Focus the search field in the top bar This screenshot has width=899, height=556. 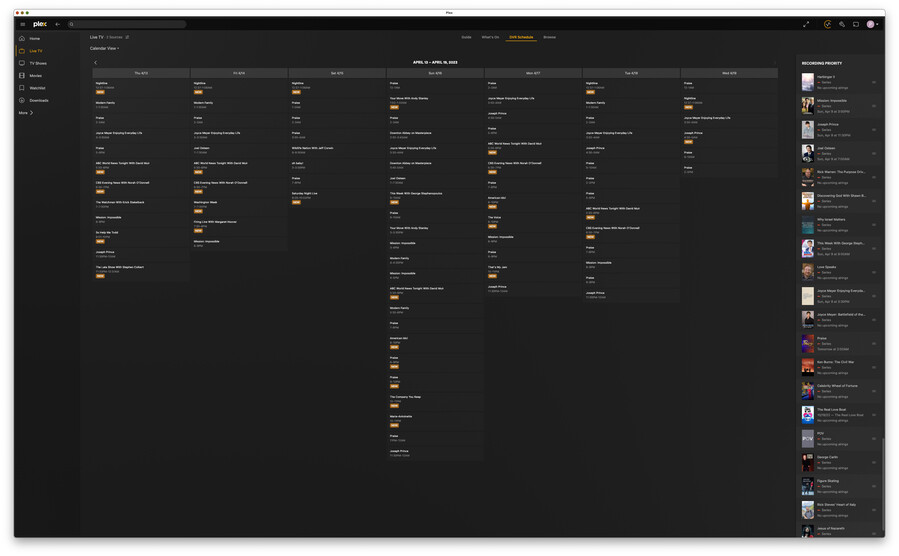[127, 24]
